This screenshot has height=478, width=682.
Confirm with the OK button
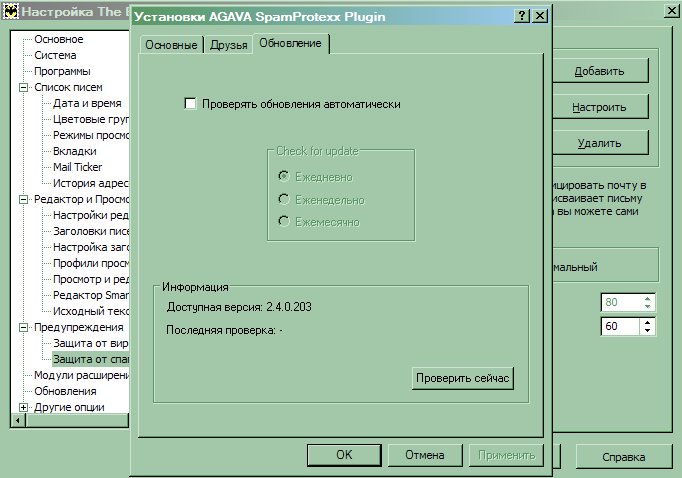(x=344, y=455)
